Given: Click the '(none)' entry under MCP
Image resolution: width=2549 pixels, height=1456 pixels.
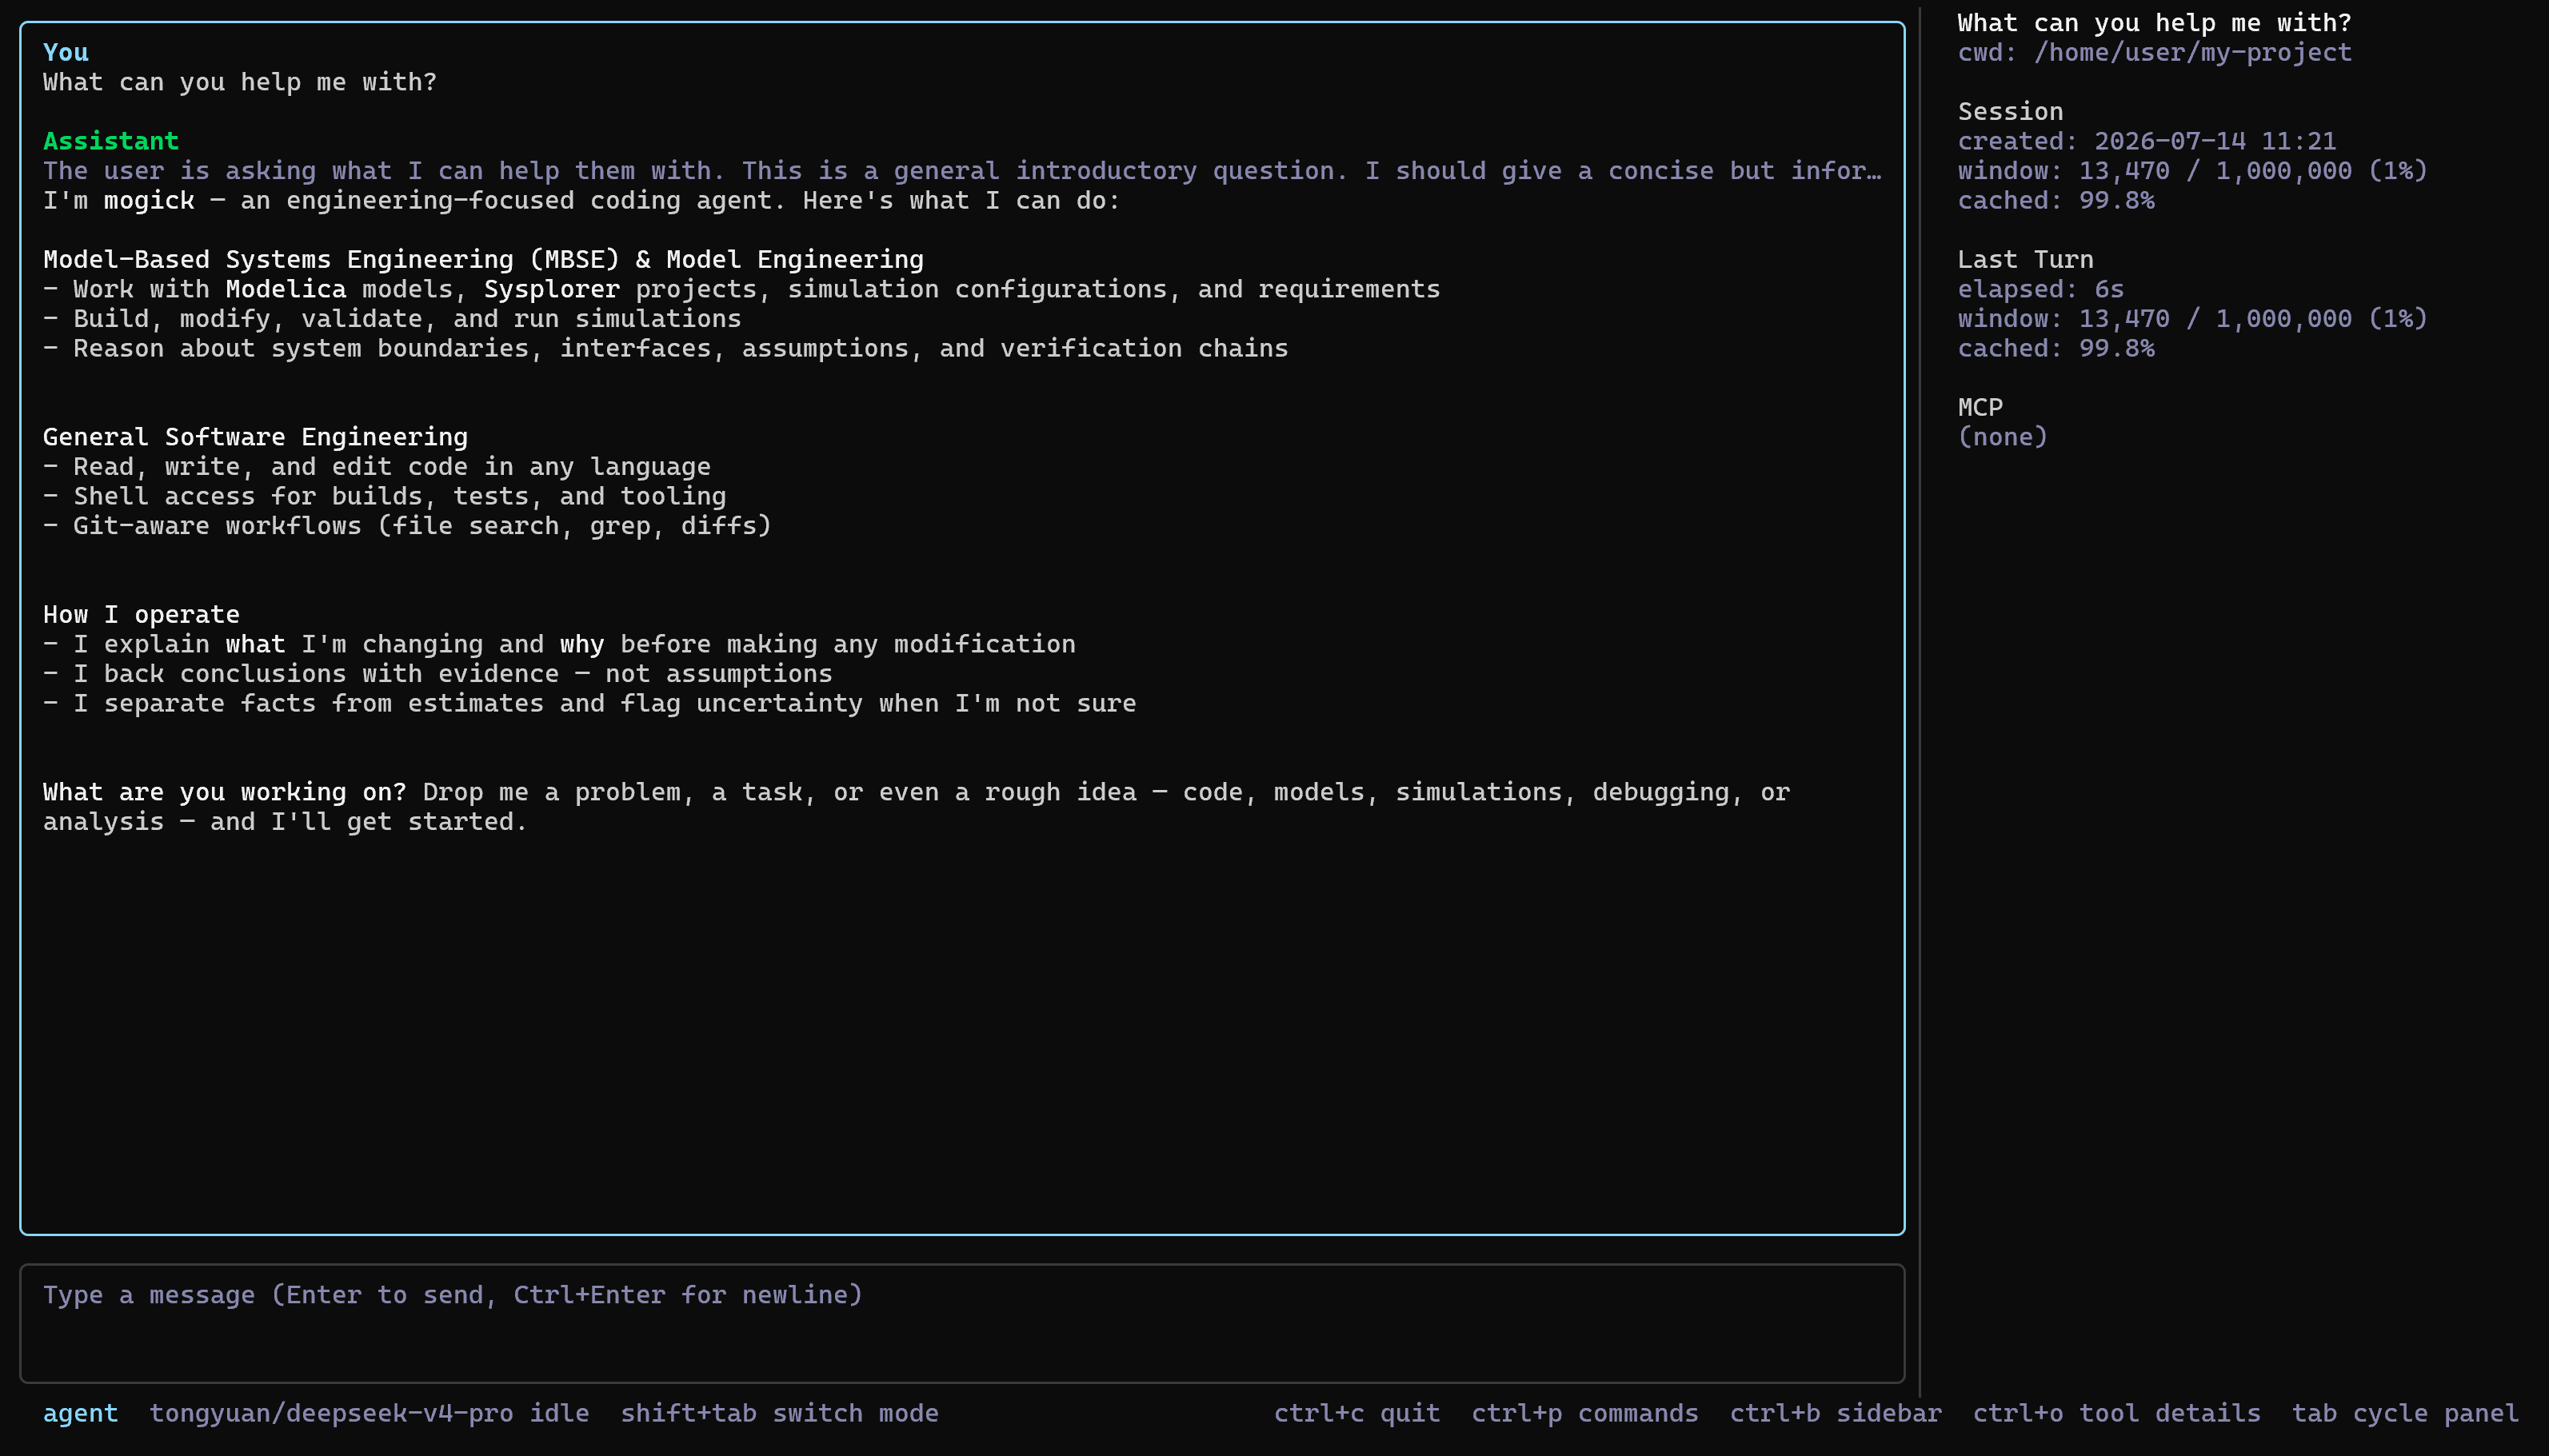Looking at the screenshot, I should [x=2002, y=437].
